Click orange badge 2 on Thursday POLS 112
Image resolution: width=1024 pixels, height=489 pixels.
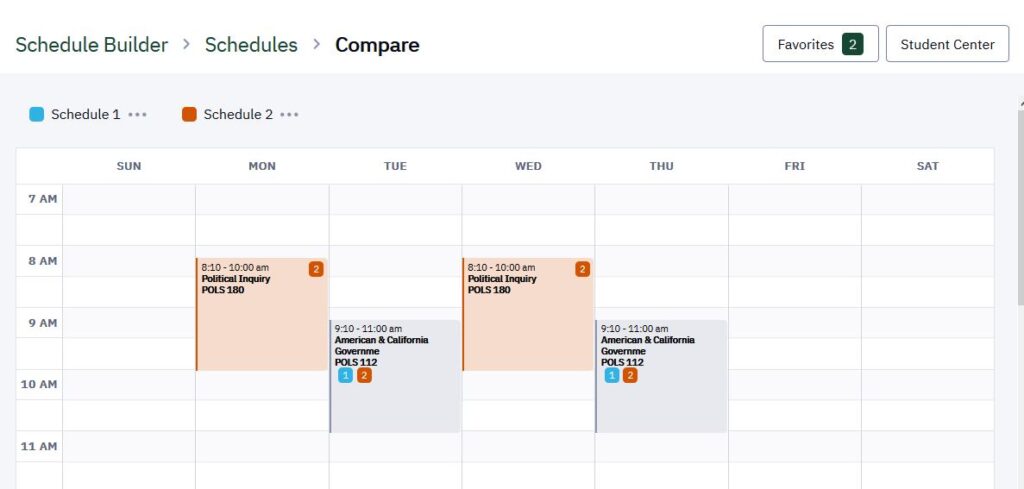(x=630, y=375)
